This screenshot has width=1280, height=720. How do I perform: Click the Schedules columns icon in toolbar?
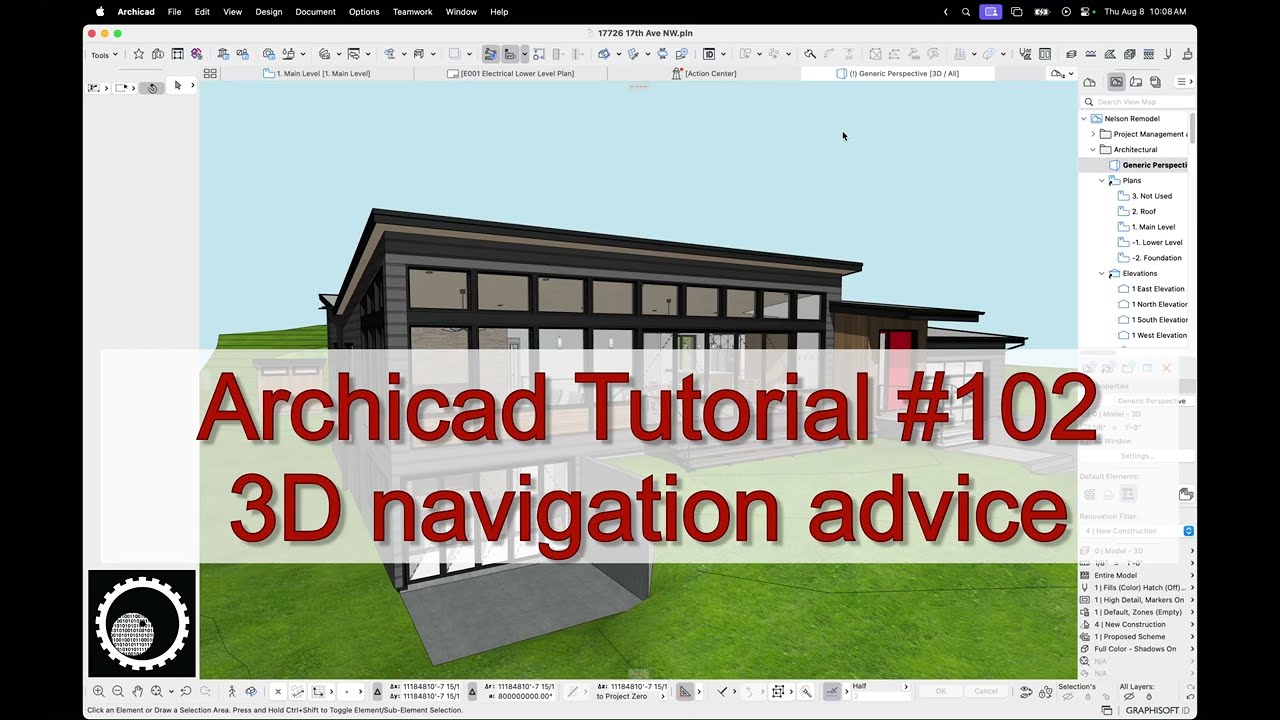tap(1045, 54)
